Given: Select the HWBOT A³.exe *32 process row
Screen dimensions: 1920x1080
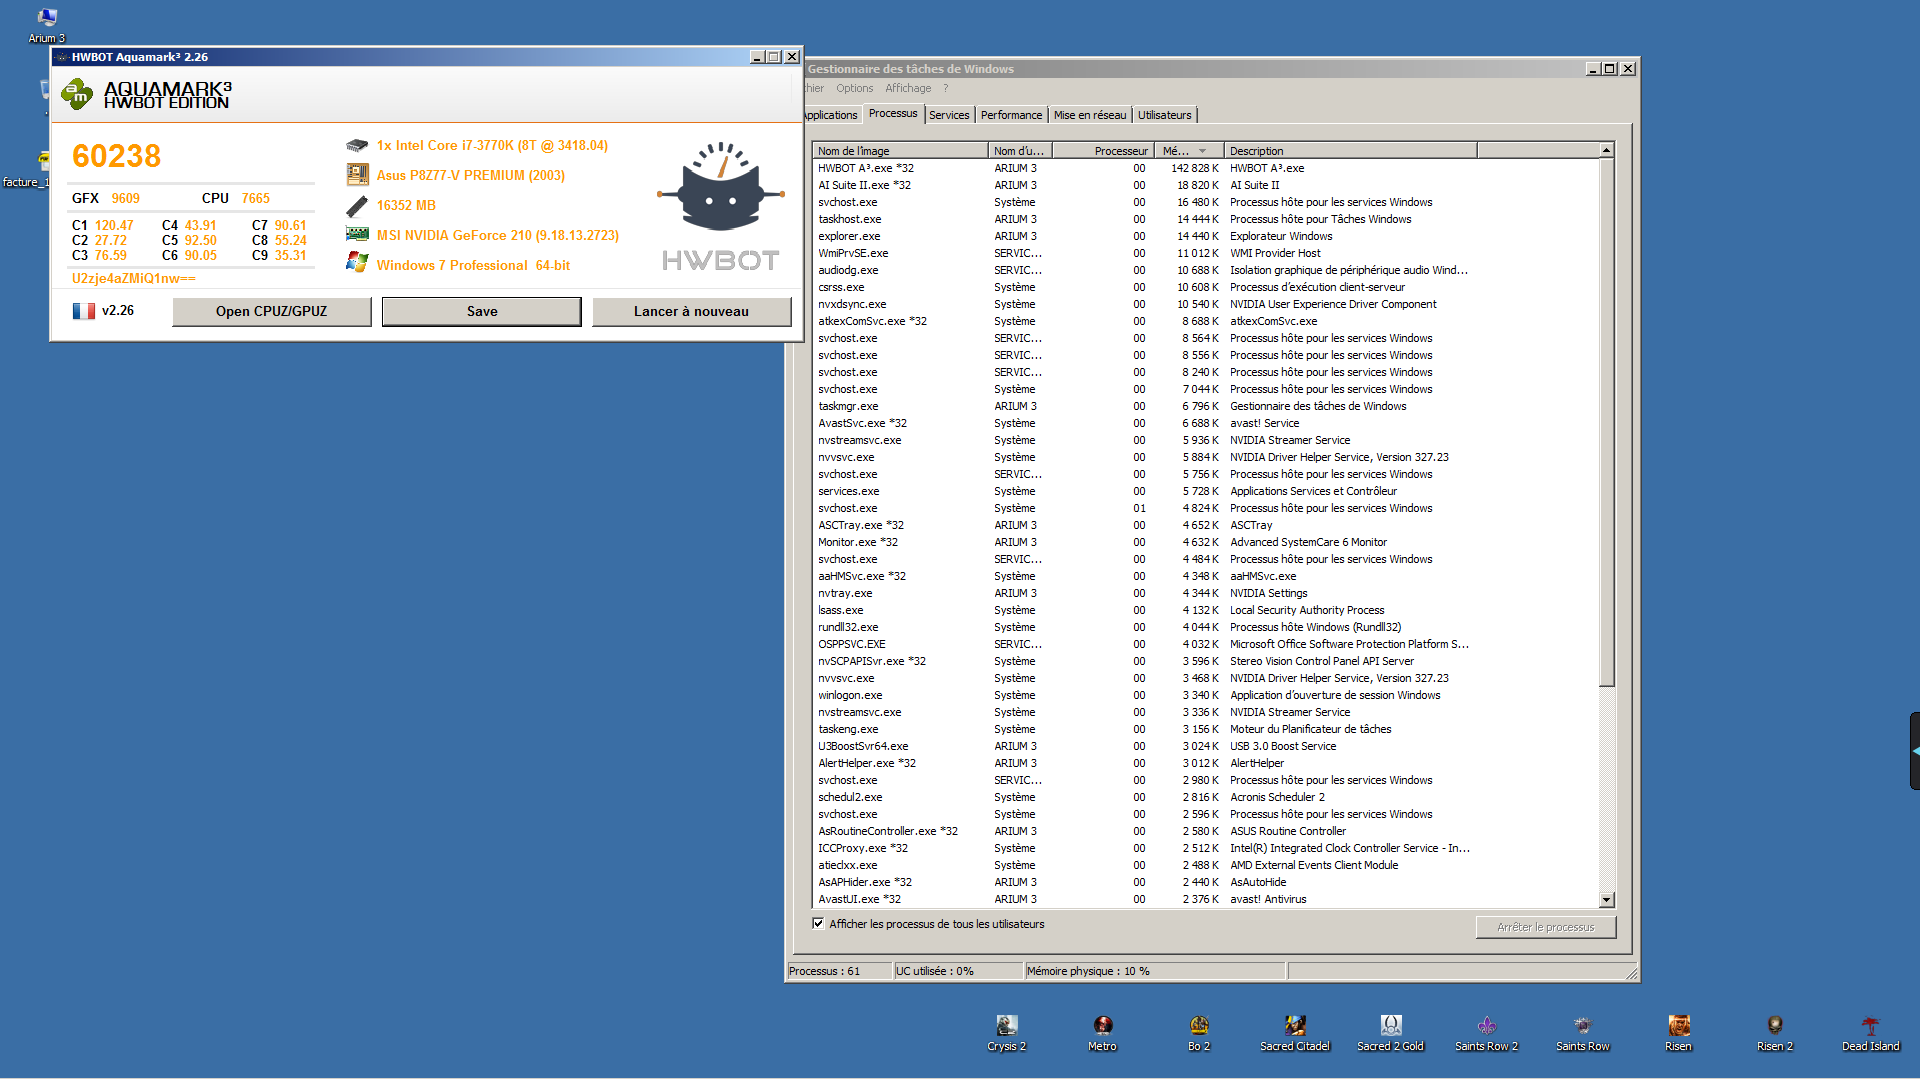Looking at the screenshot, I should [x=1205, y=168].
